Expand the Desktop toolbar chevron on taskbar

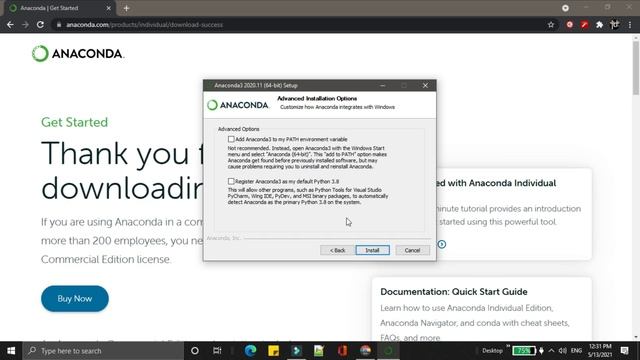tap(508, 346)
